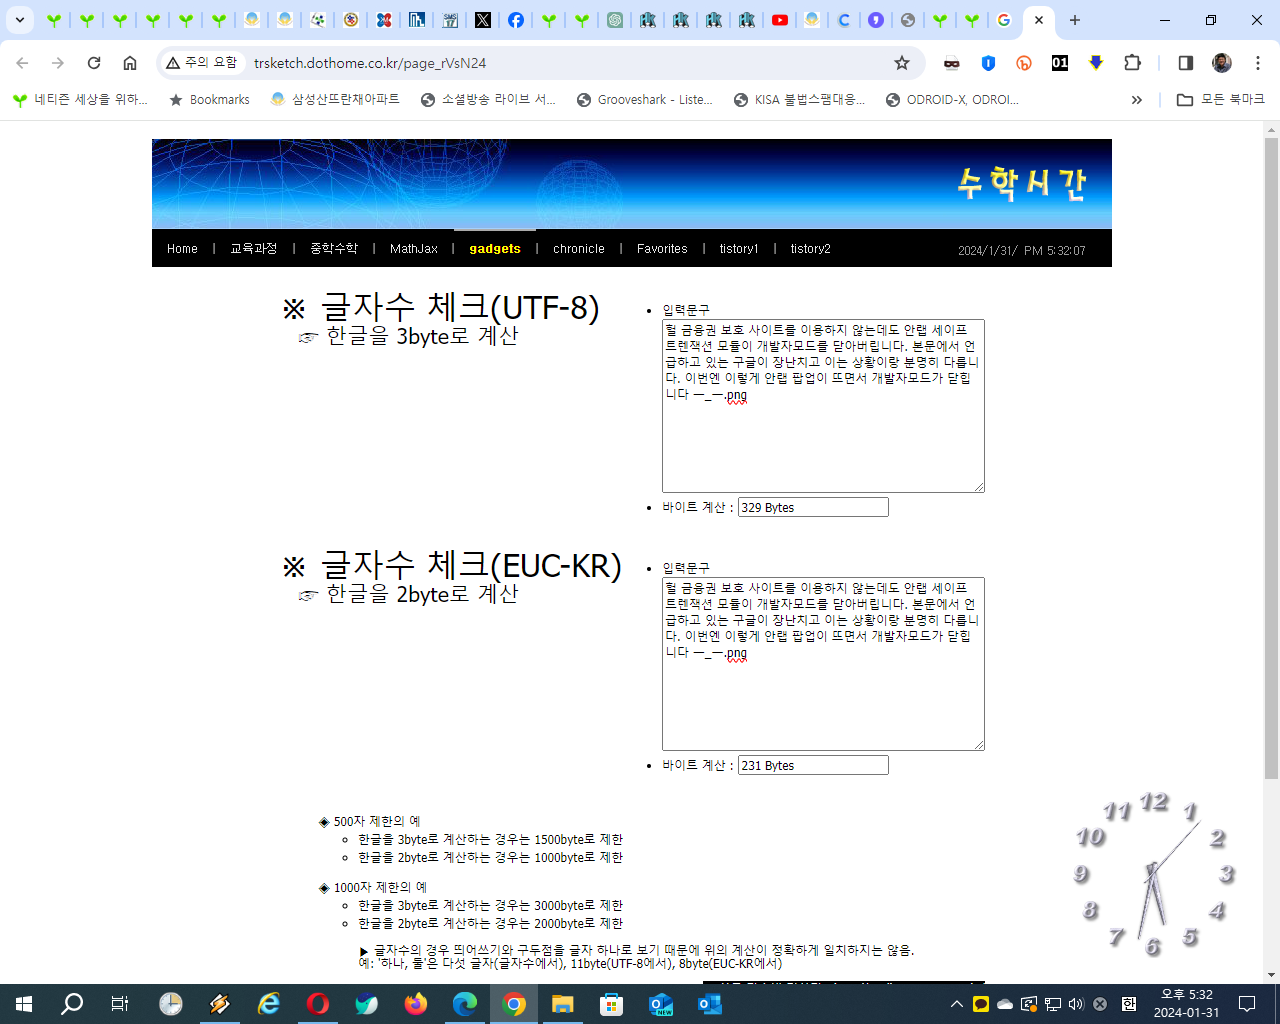The width and height of the screenshot is (1280, 1024).
Task: Launch Microsoft Edge from the taskbar
Action: (x=465, y=1004)
